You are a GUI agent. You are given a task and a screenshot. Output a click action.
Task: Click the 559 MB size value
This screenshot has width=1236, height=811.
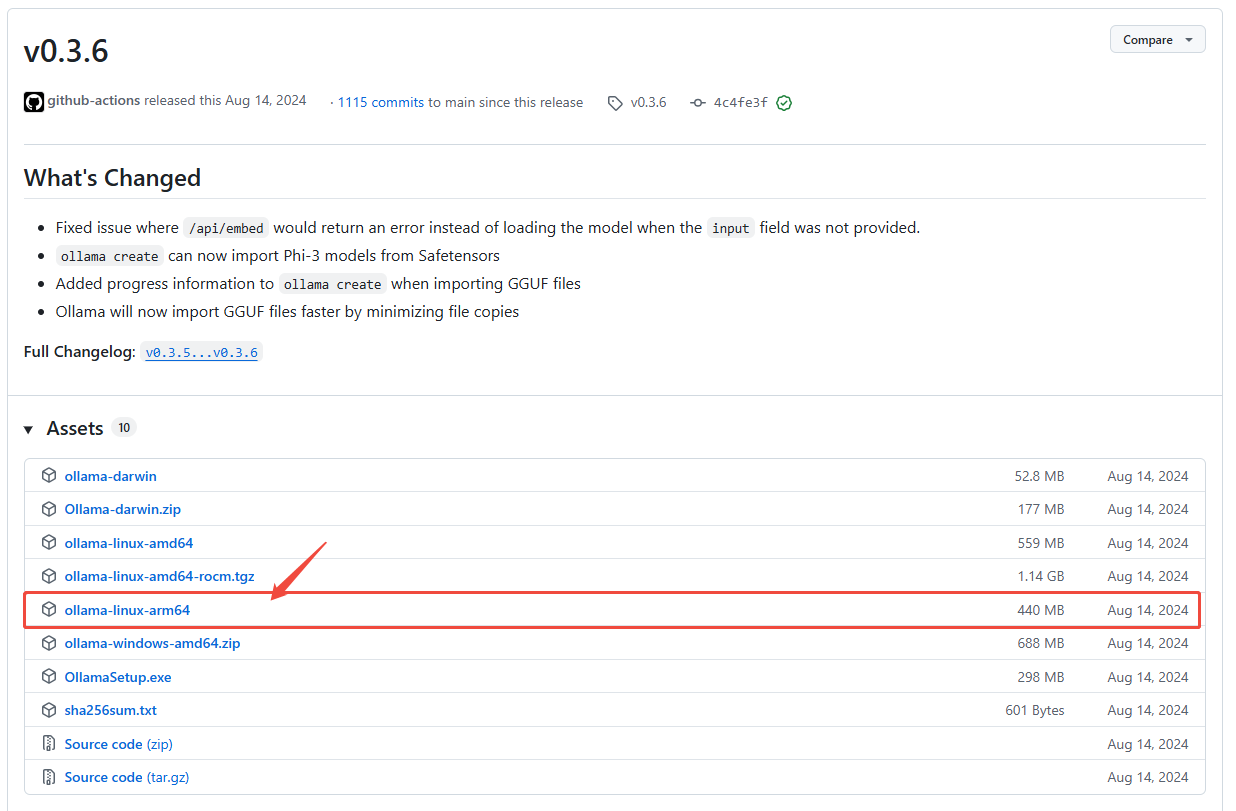click(x=1041, y=543)
